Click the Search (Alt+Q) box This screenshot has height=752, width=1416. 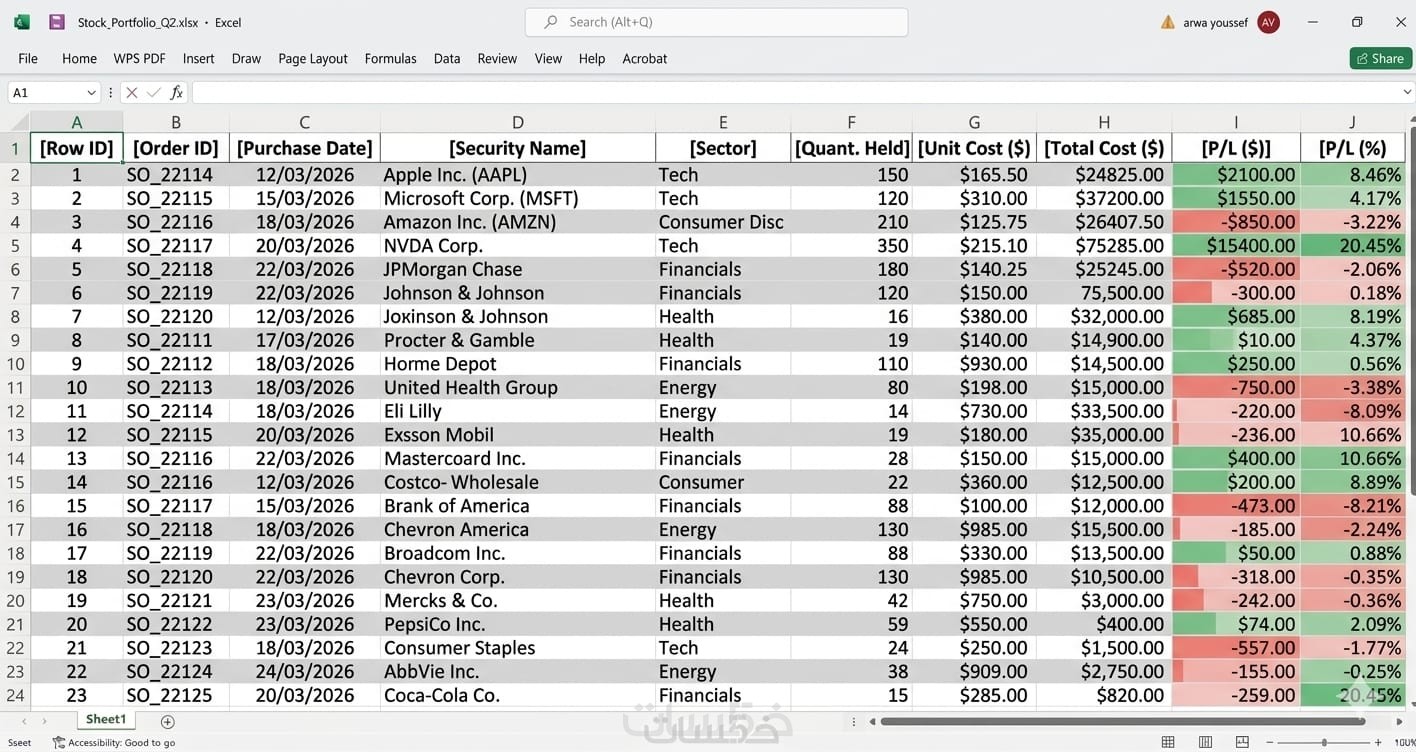coord(716,22)
